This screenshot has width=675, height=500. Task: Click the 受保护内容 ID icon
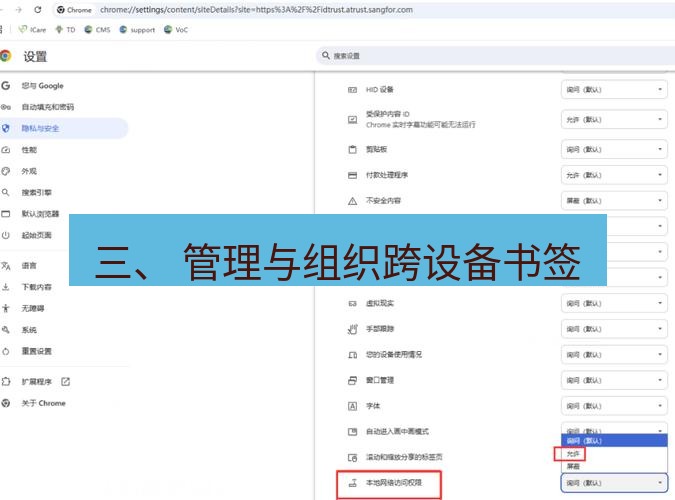[x=352, y=119]
